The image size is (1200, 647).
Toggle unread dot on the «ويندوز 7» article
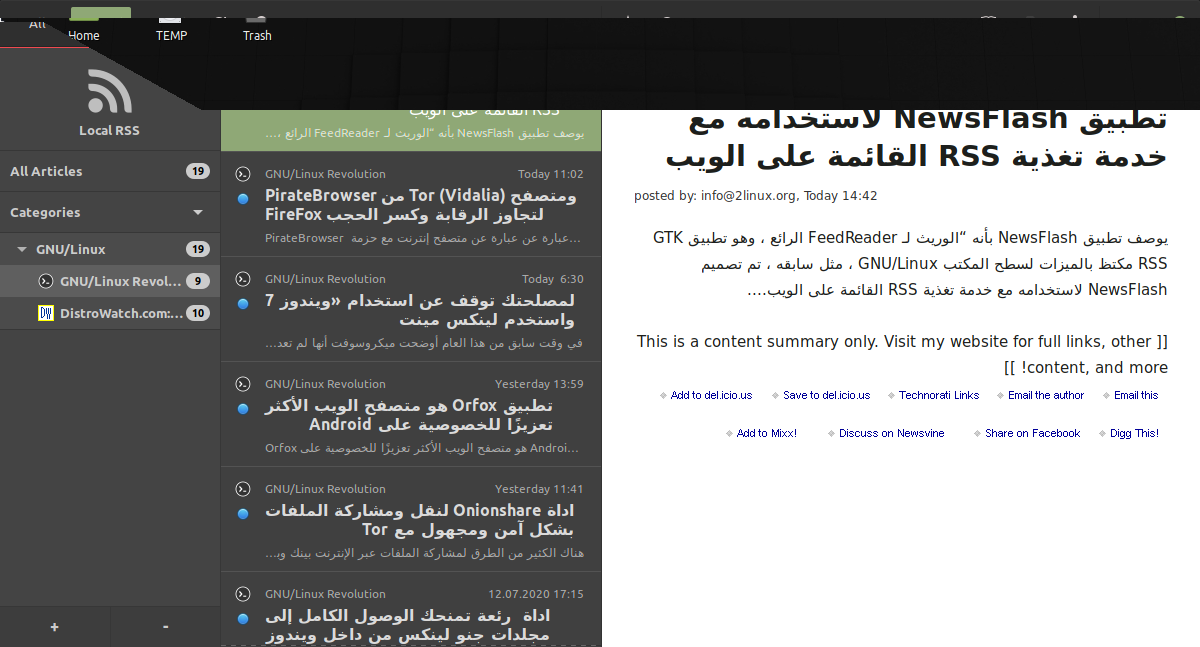[243, 304]
